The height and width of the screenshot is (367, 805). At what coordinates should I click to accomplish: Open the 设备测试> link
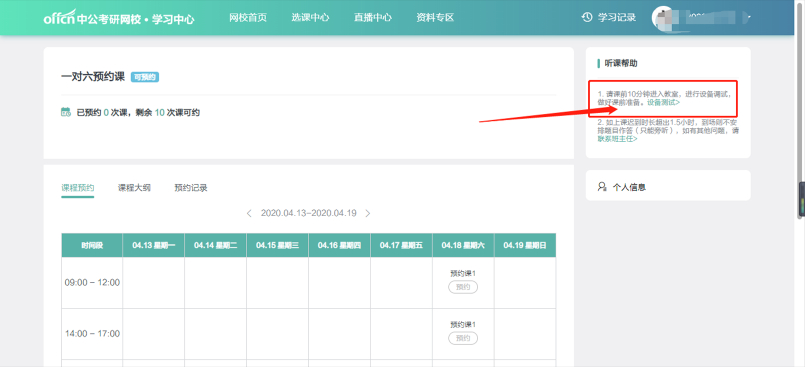(x=663, y=102)
